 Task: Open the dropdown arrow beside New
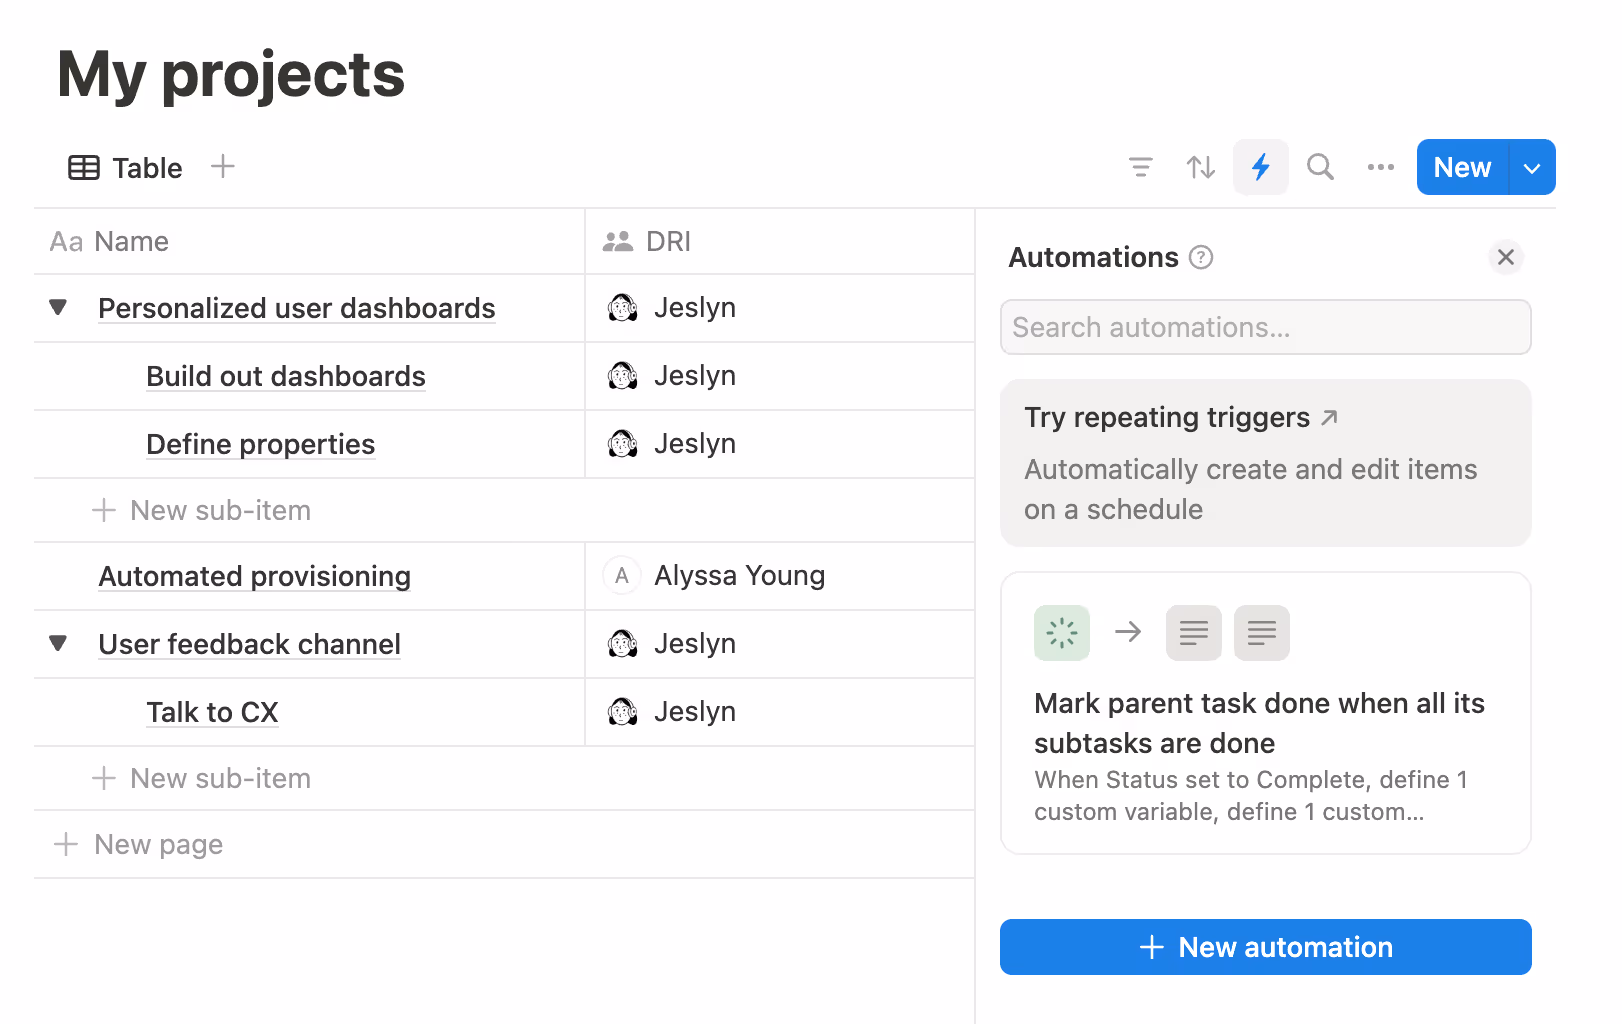pyautogui.click(x=1531, y=168)
